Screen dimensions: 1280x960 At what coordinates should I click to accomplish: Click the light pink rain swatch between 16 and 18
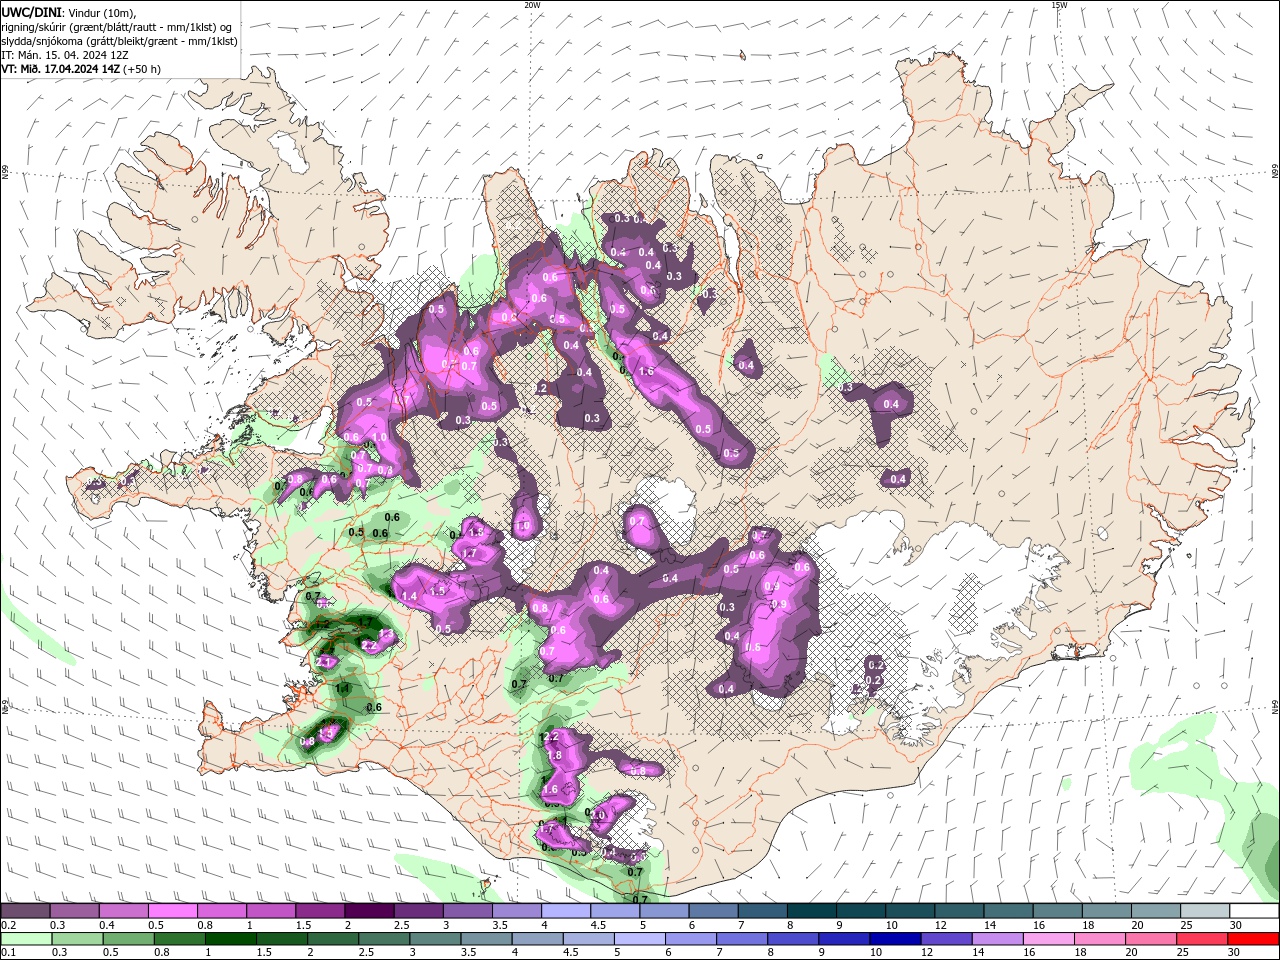point(1049,939)
